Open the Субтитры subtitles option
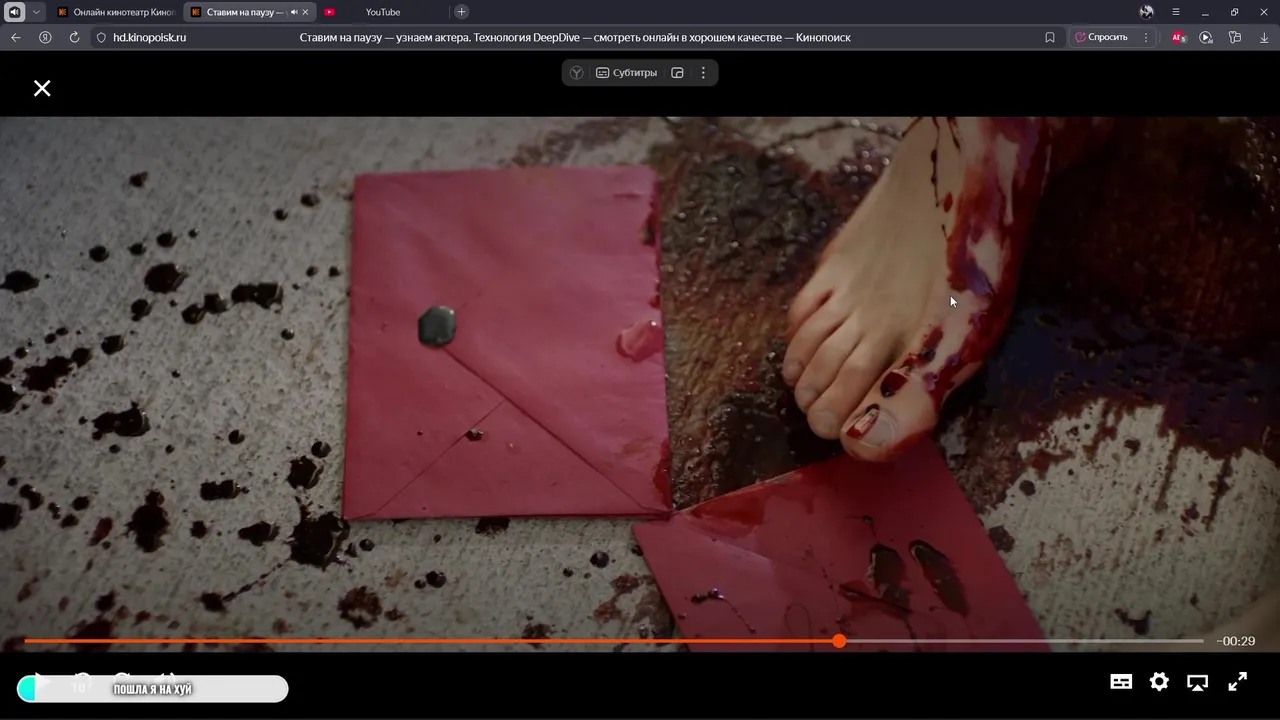The image size is (1280, 720). 627,73
